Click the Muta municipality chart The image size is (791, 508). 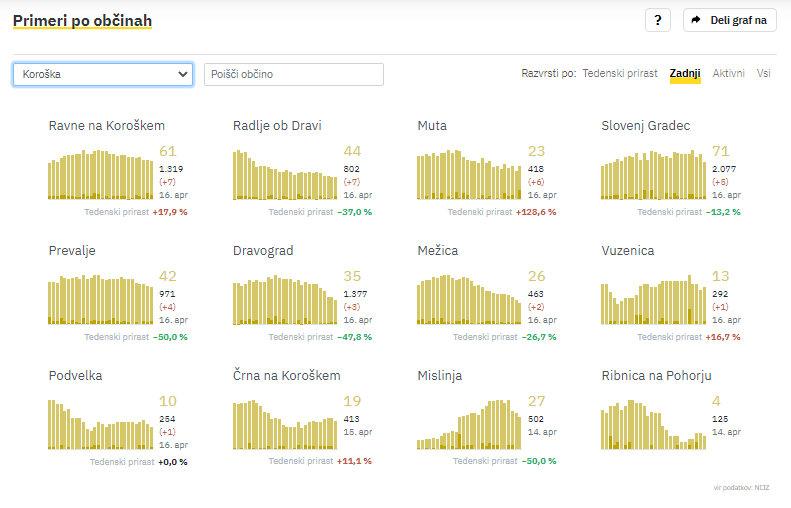[469, 174]
